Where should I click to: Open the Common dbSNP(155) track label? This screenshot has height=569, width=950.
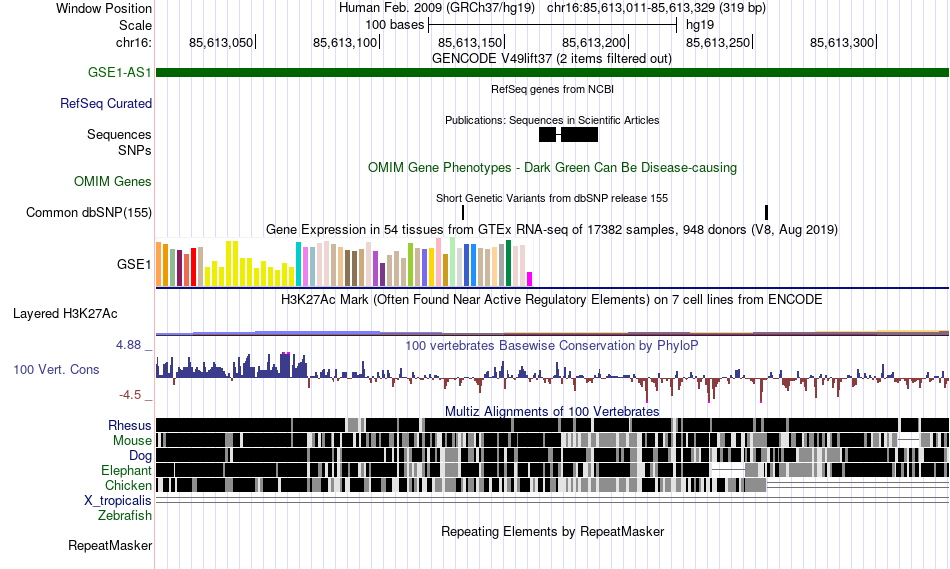[89, 213]
